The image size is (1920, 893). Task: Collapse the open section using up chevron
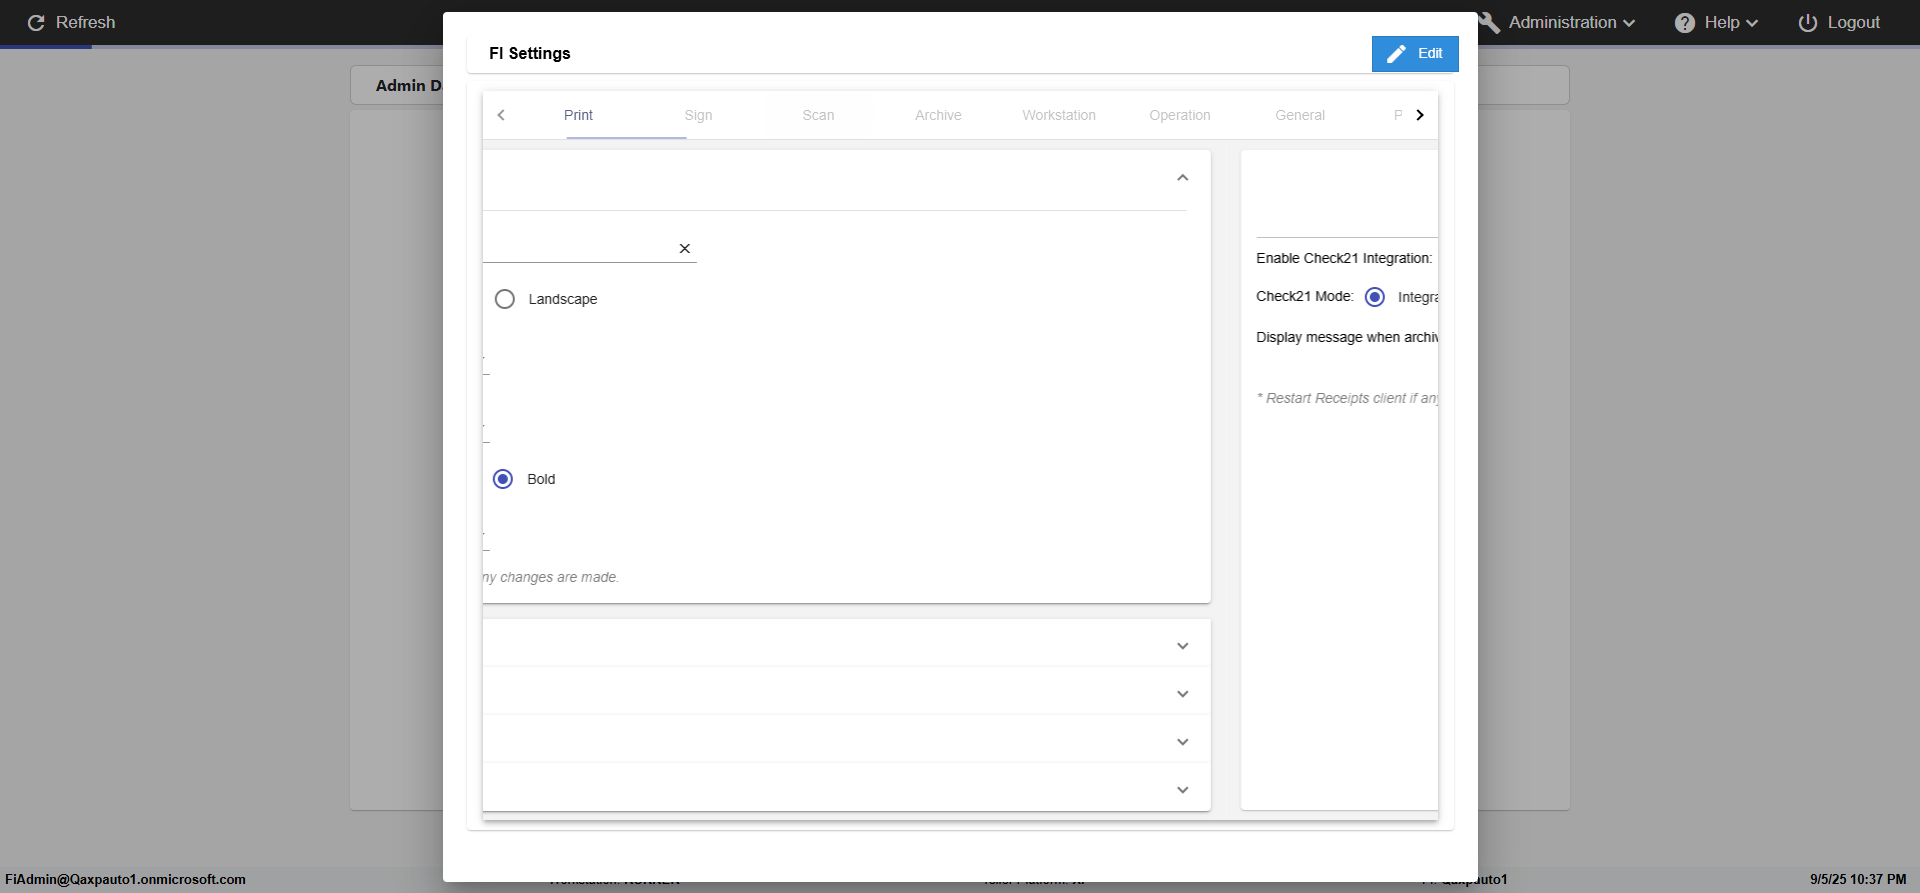[1183, 178]
